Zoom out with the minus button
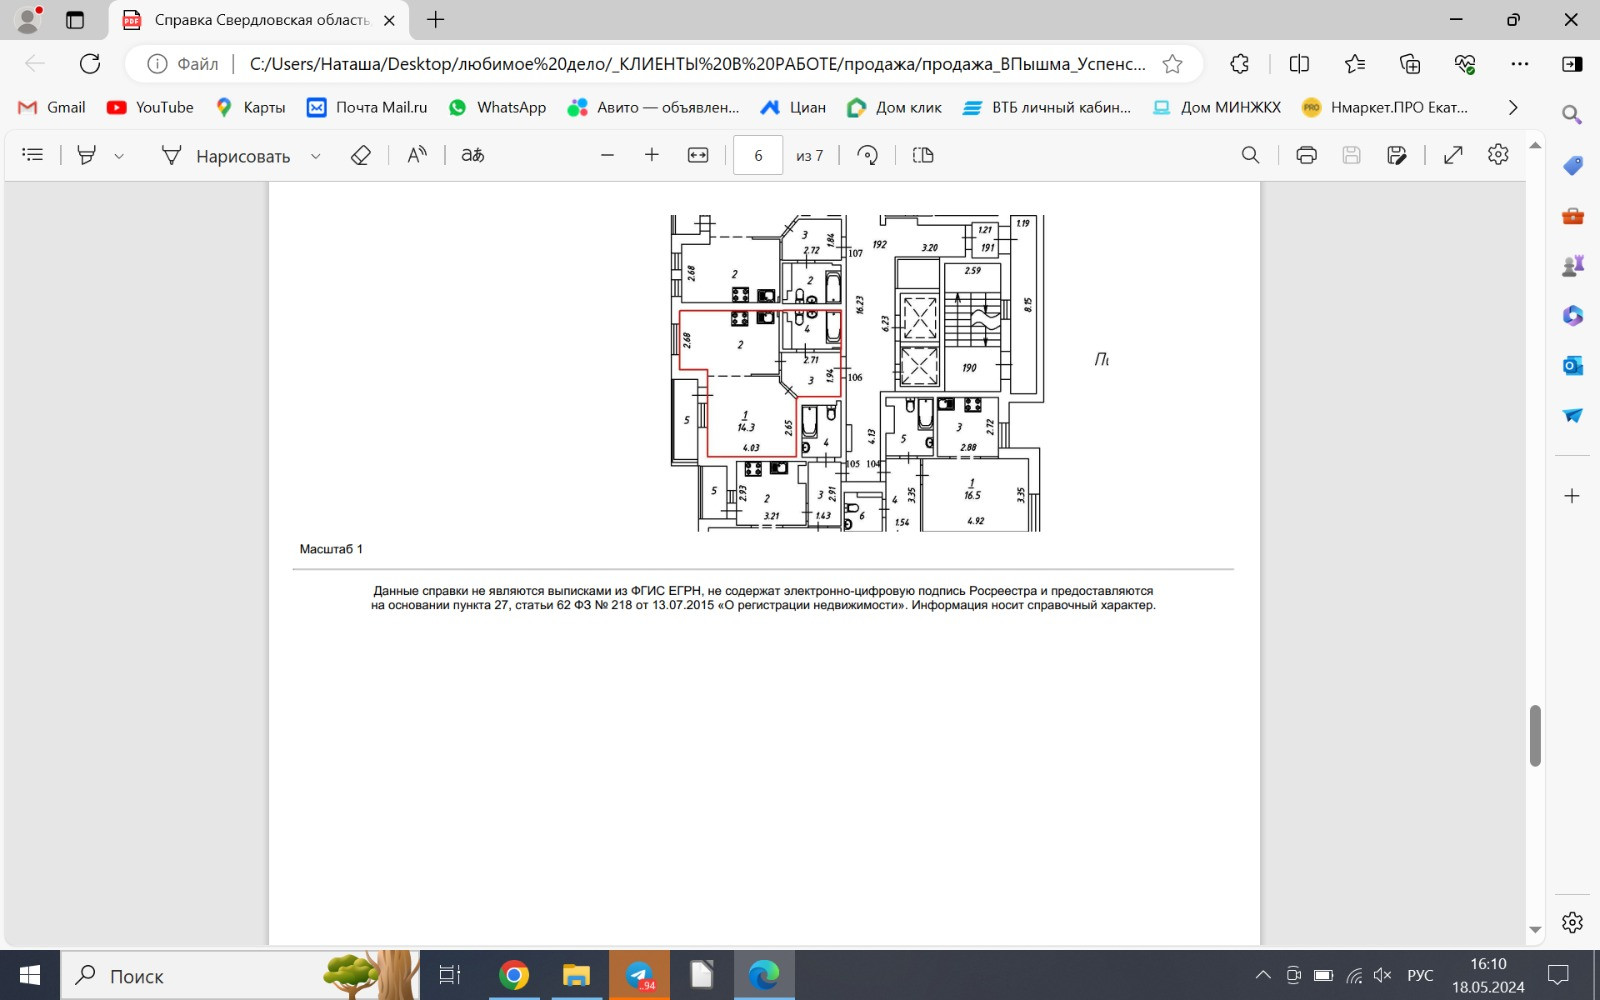 [x=607, y=155]
